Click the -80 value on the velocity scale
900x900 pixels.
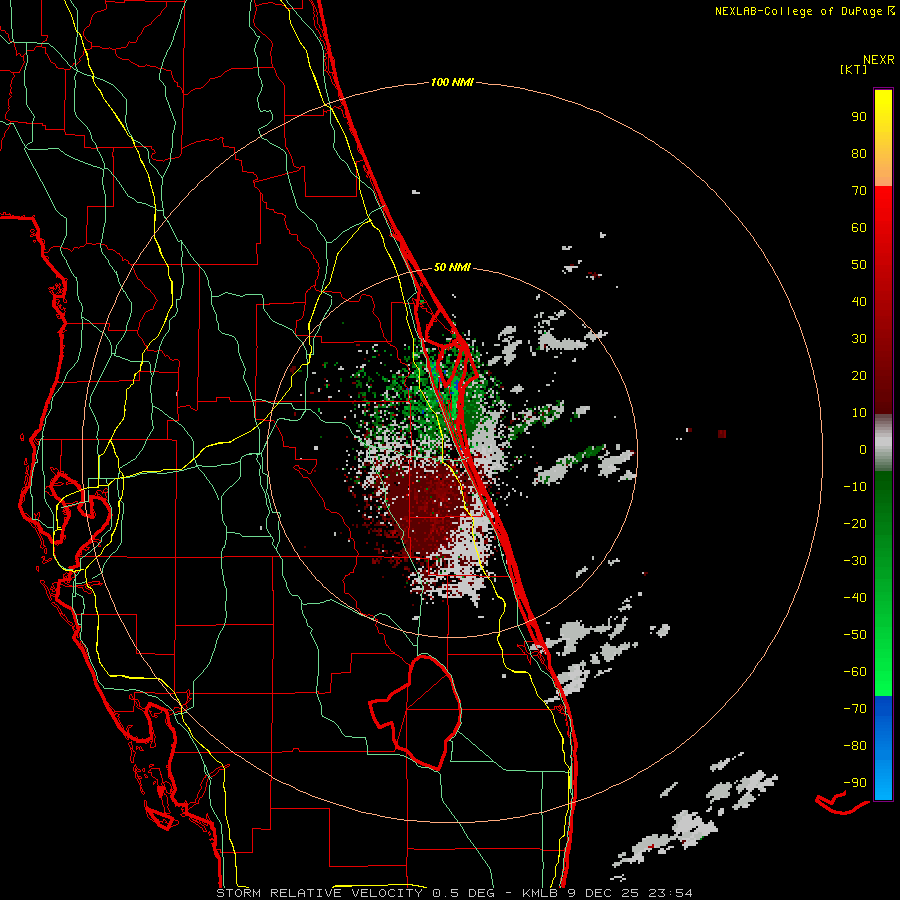855,746
